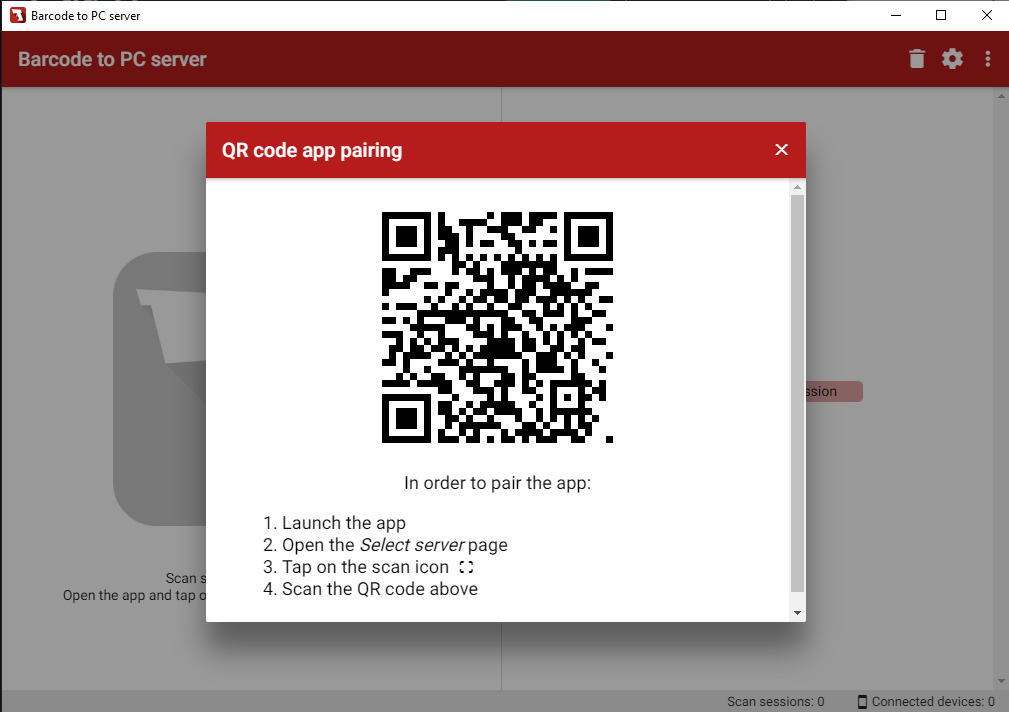Close the QR code app pairing dialog

781,150
